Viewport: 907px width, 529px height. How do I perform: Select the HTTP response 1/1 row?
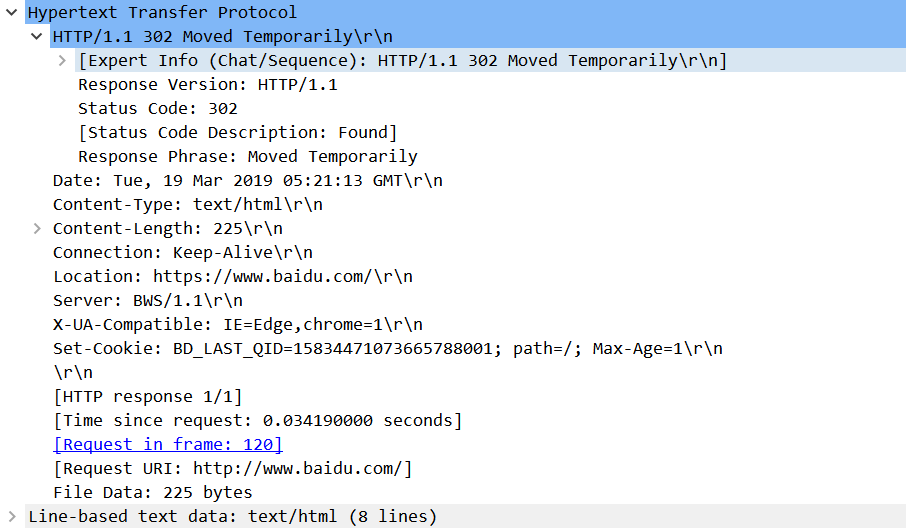(148, 397)
